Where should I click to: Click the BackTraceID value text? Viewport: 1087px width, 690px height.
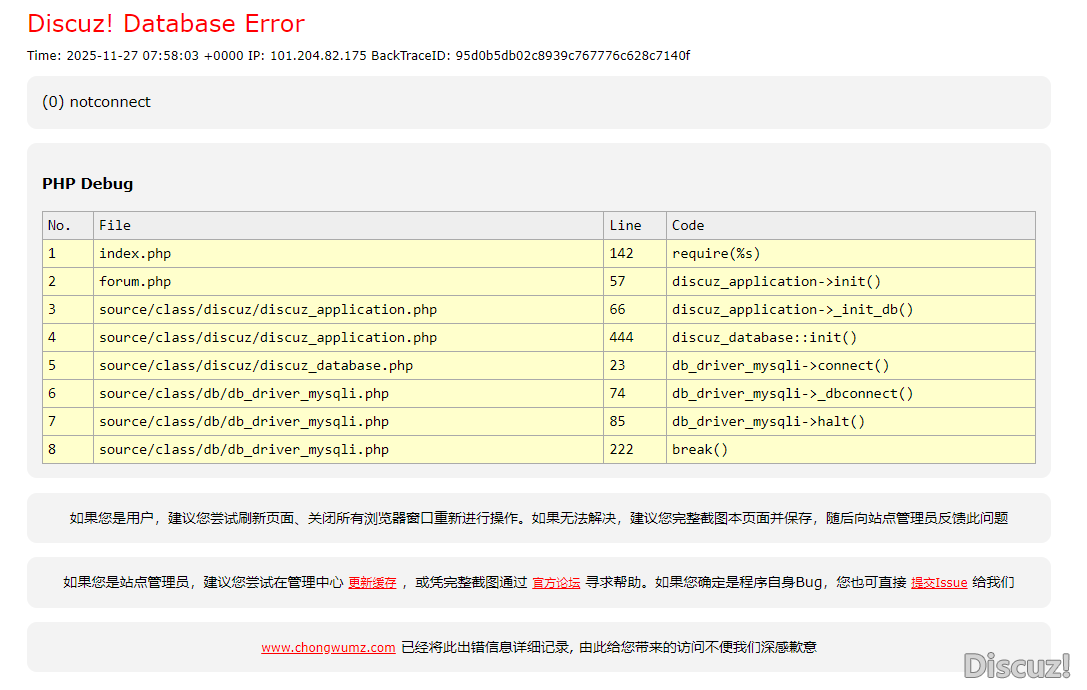click(572, 56)
